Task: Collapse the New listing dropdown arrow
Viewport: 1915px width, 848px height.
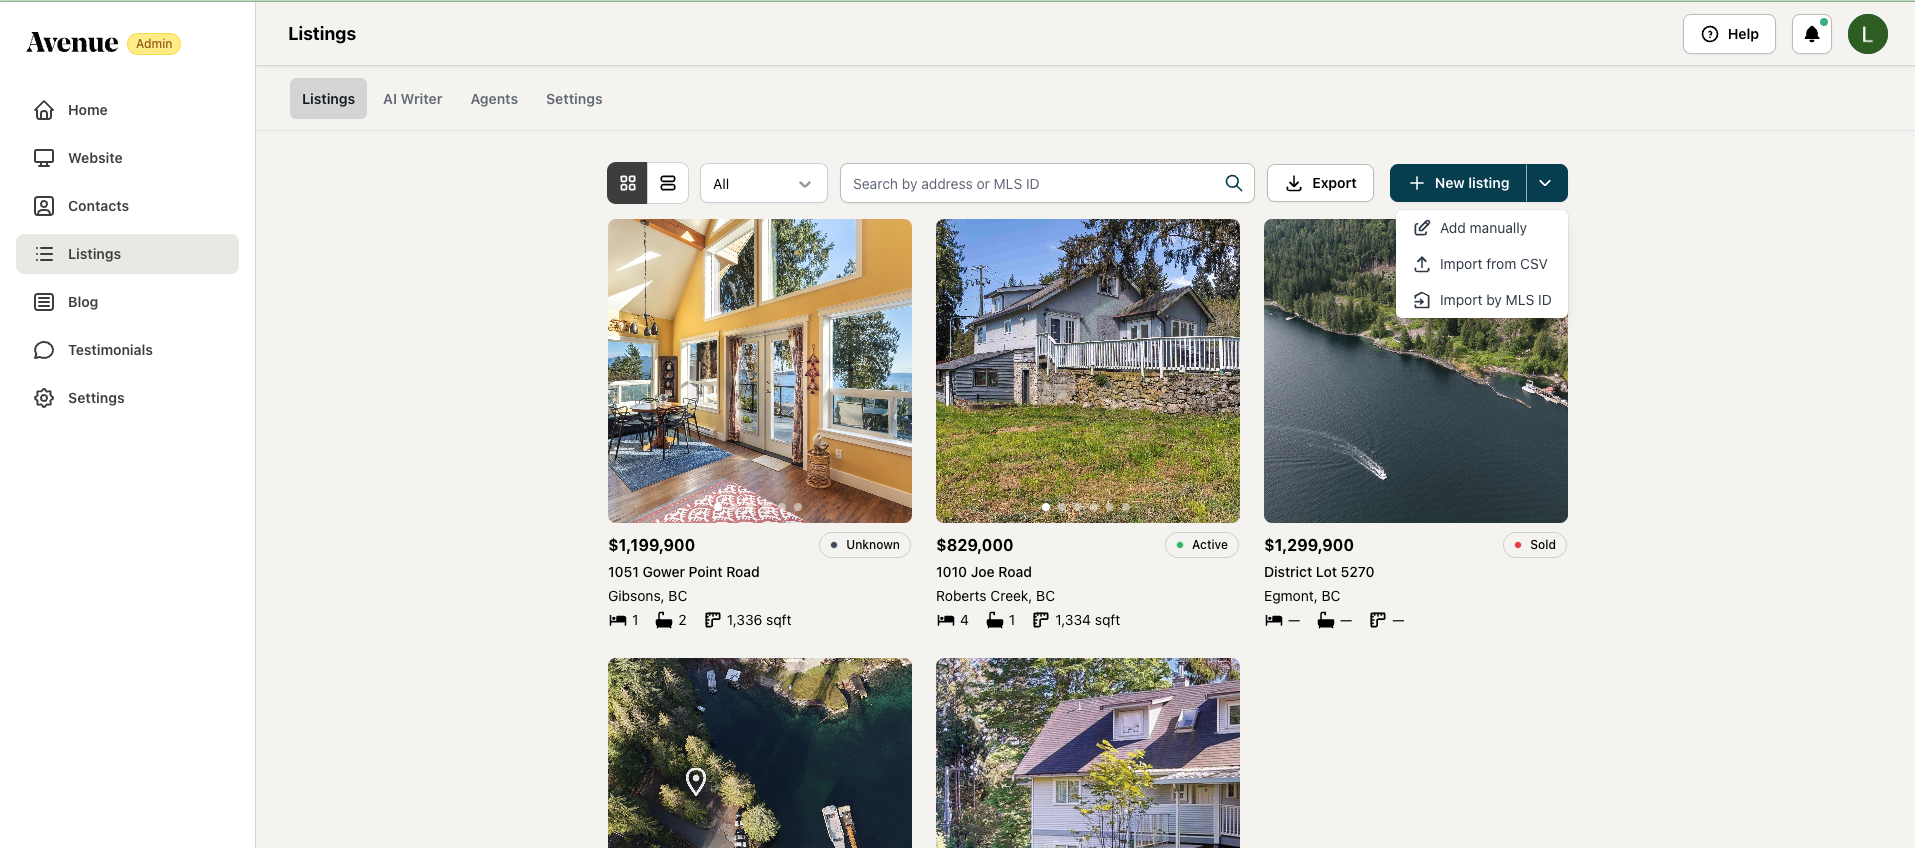Action: tap(1546, 183)
